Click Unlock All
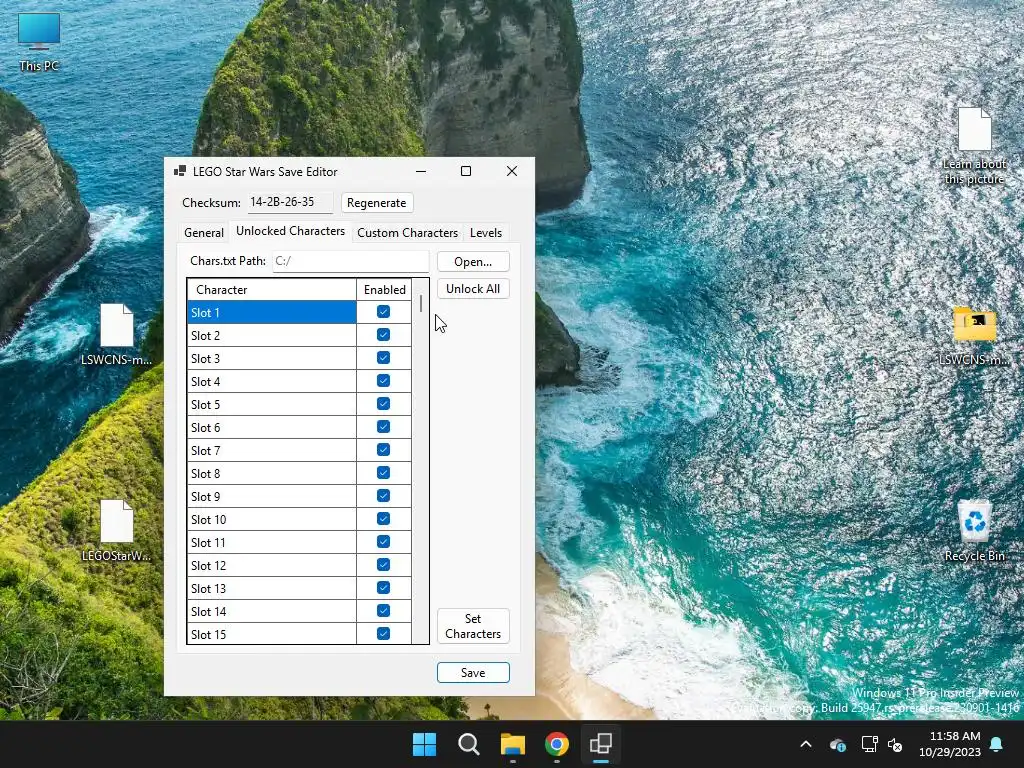 point(473,289)
